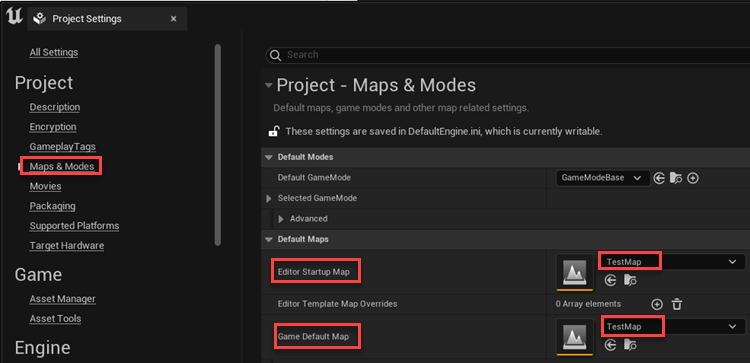The image size is (750, 363).
Task: Click Editor Template Map Overrides label
Action: click(337, 304)
